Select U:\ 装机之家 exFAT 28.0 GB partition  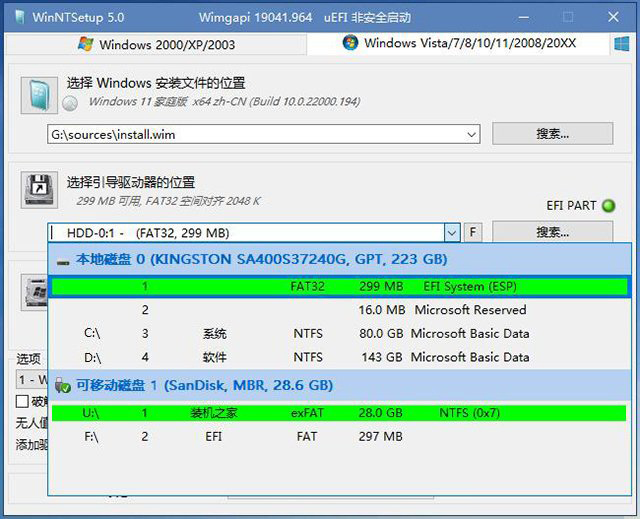[x=339, y=413]
